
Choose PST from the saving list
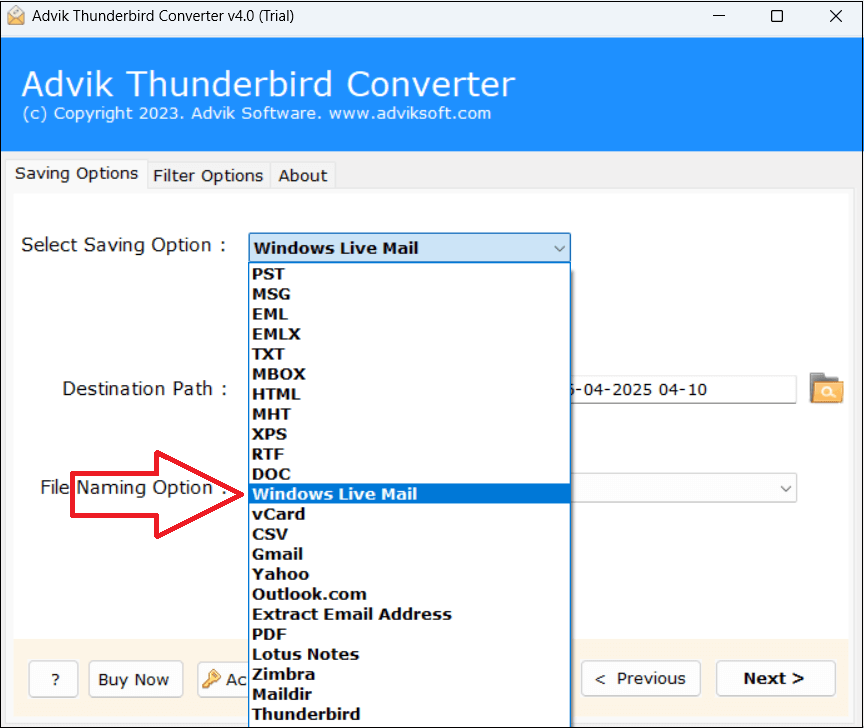click(409, 274)
